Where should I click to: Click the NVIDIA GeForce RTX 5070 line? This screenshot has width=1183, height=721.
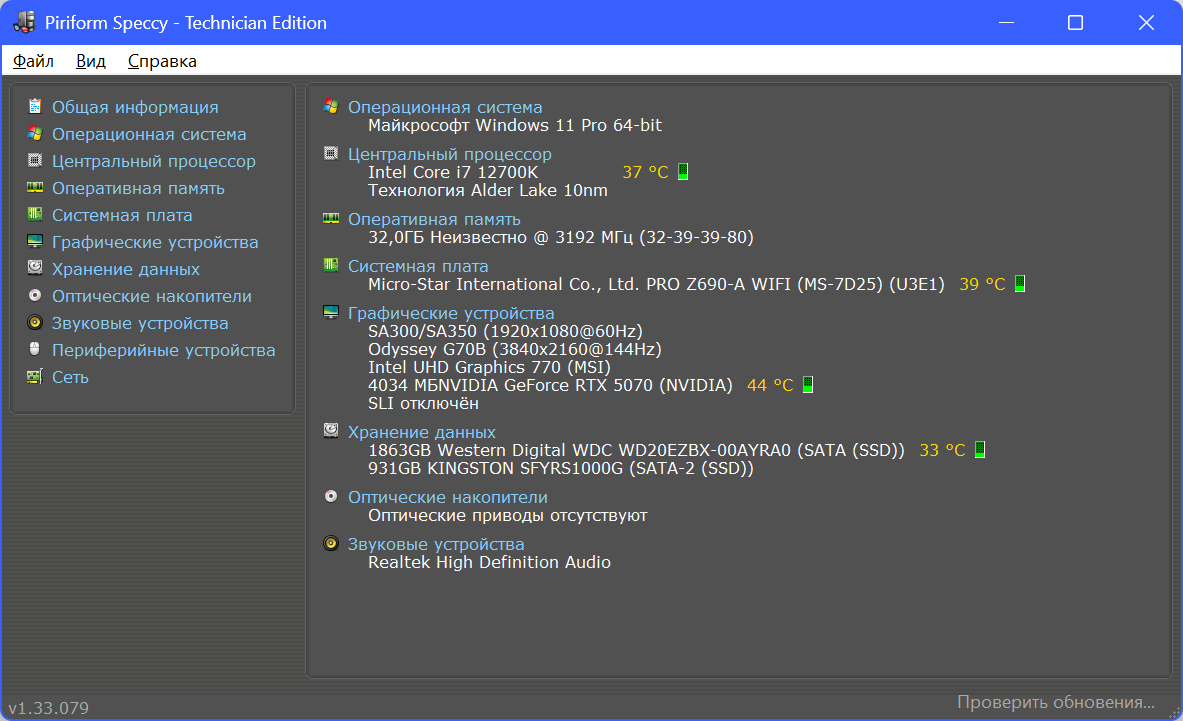(550, 385)
